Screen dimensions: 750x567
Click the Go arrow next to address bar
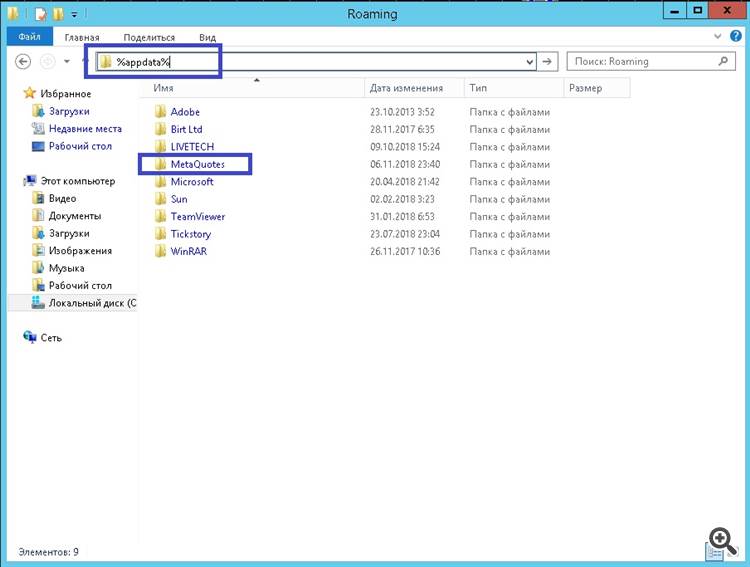[547, 62]
